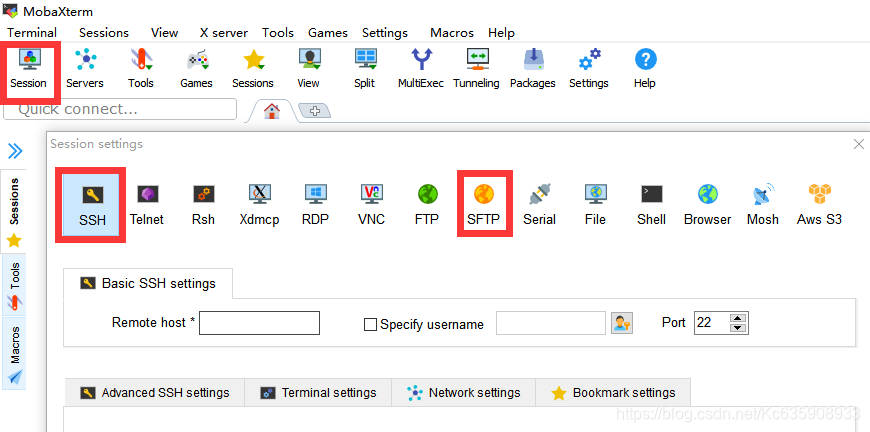Click the Port number field
The image size is (870, 432).
pos(711,323)
